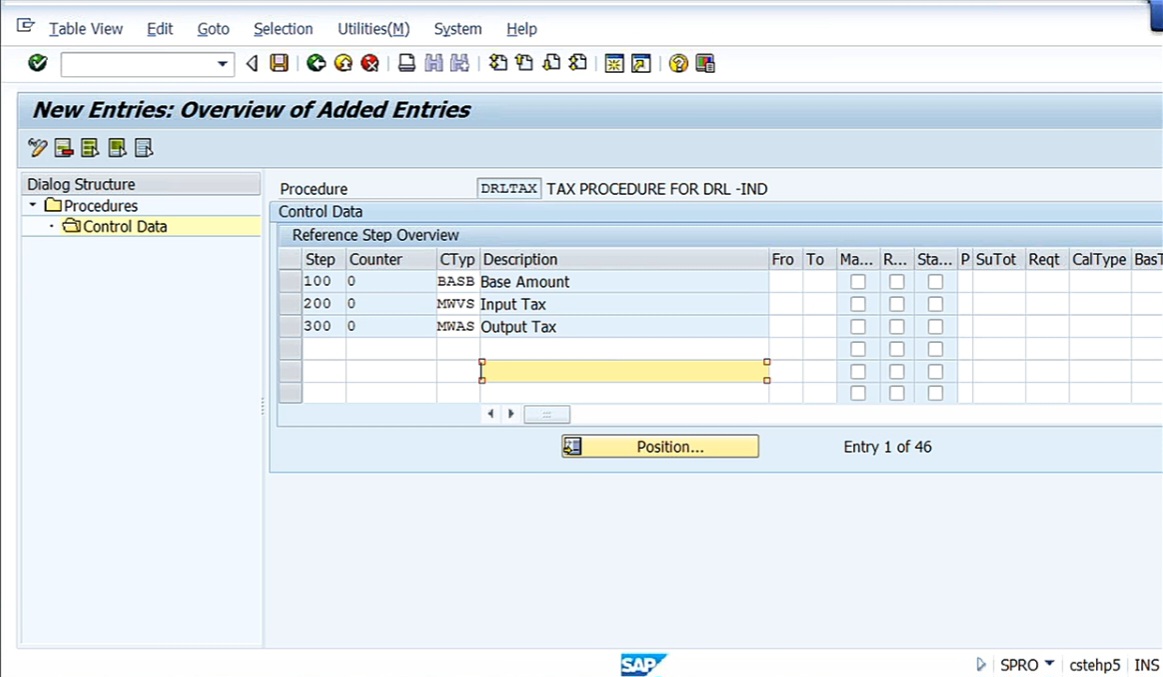Screen dimensions: 1163x677
Task: Click the Customize Local Layout icon
Action: [705, 63]
